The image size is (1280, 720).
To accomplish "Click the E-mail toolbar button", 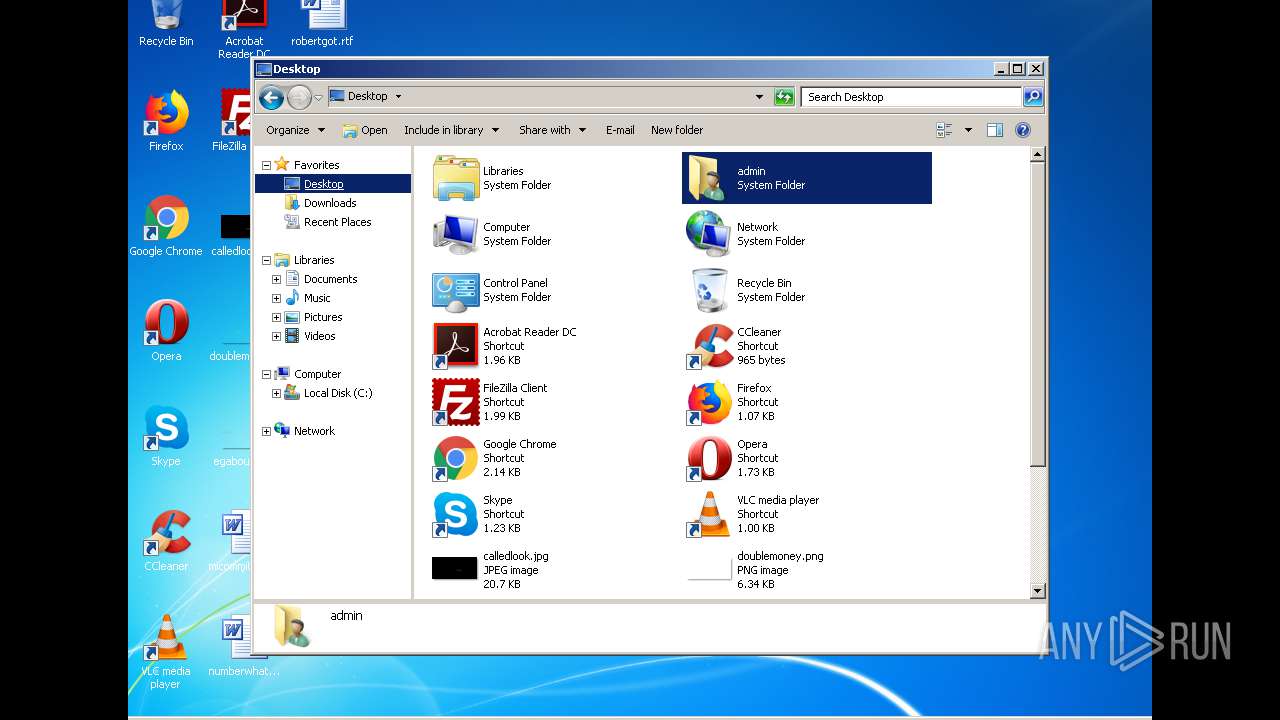I will pyautogui.click(x=620, y=130).
